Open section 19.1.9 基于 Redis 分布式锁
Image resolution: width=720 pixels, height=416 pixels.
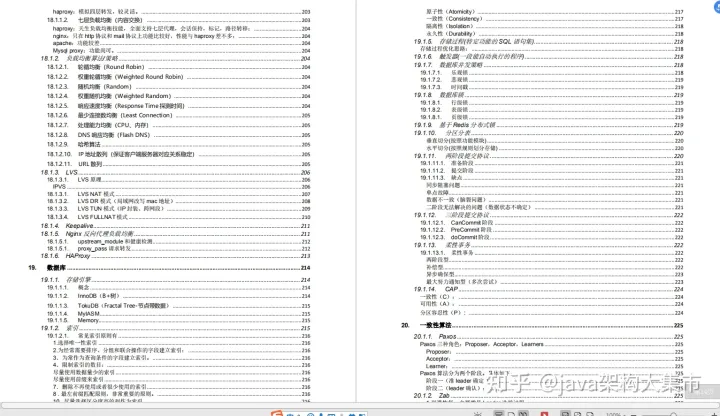[x=549, y=125]
